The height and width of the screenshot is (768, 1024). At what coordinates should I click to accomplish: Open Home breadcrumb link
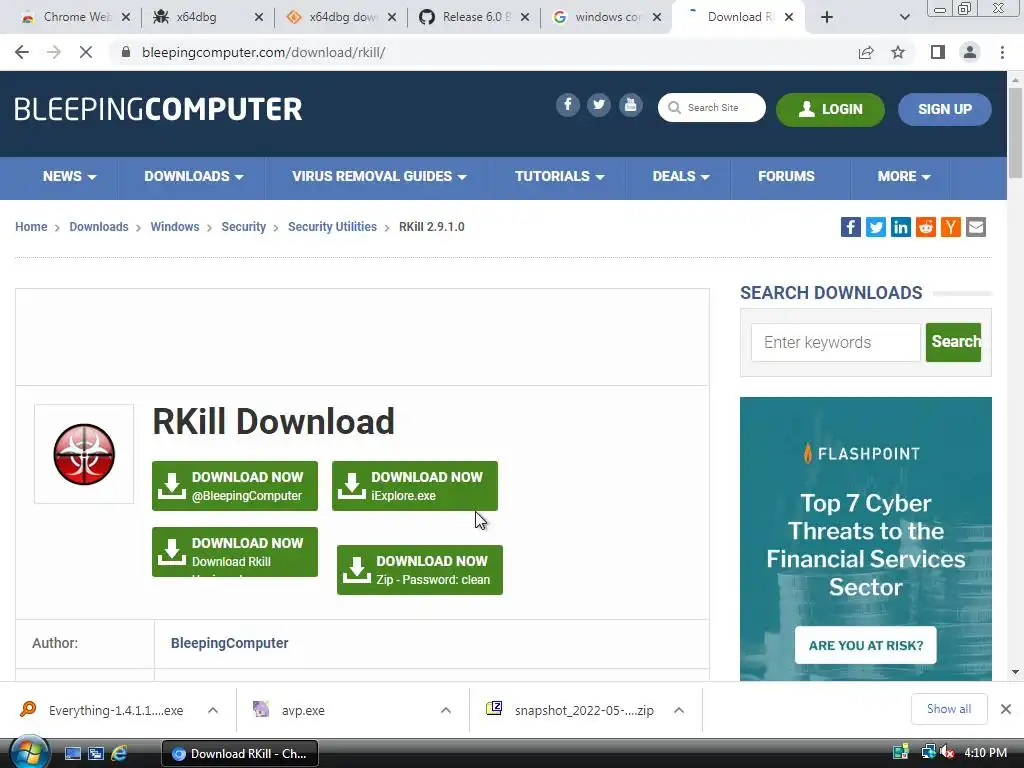pos(31,227)
